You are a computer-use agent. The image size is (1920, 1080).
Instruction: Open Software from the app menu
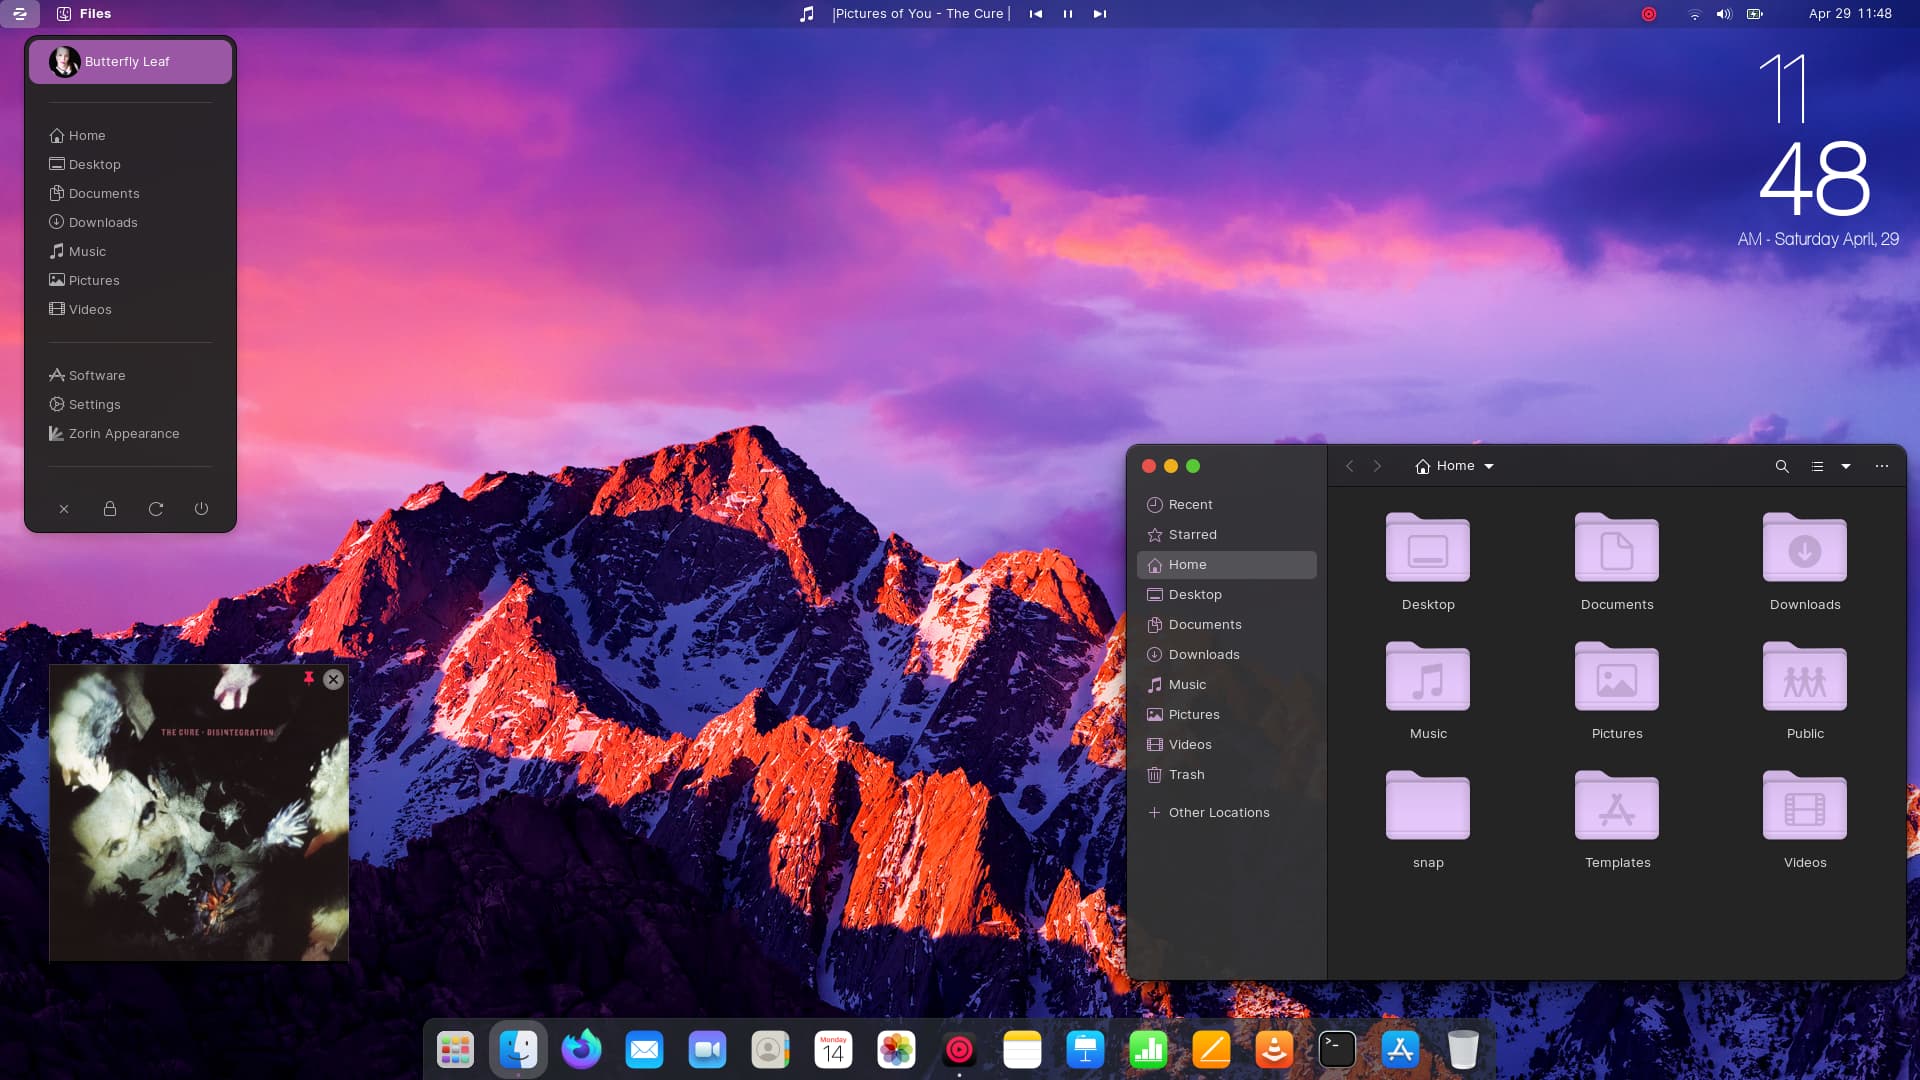[x=96, y=375]
